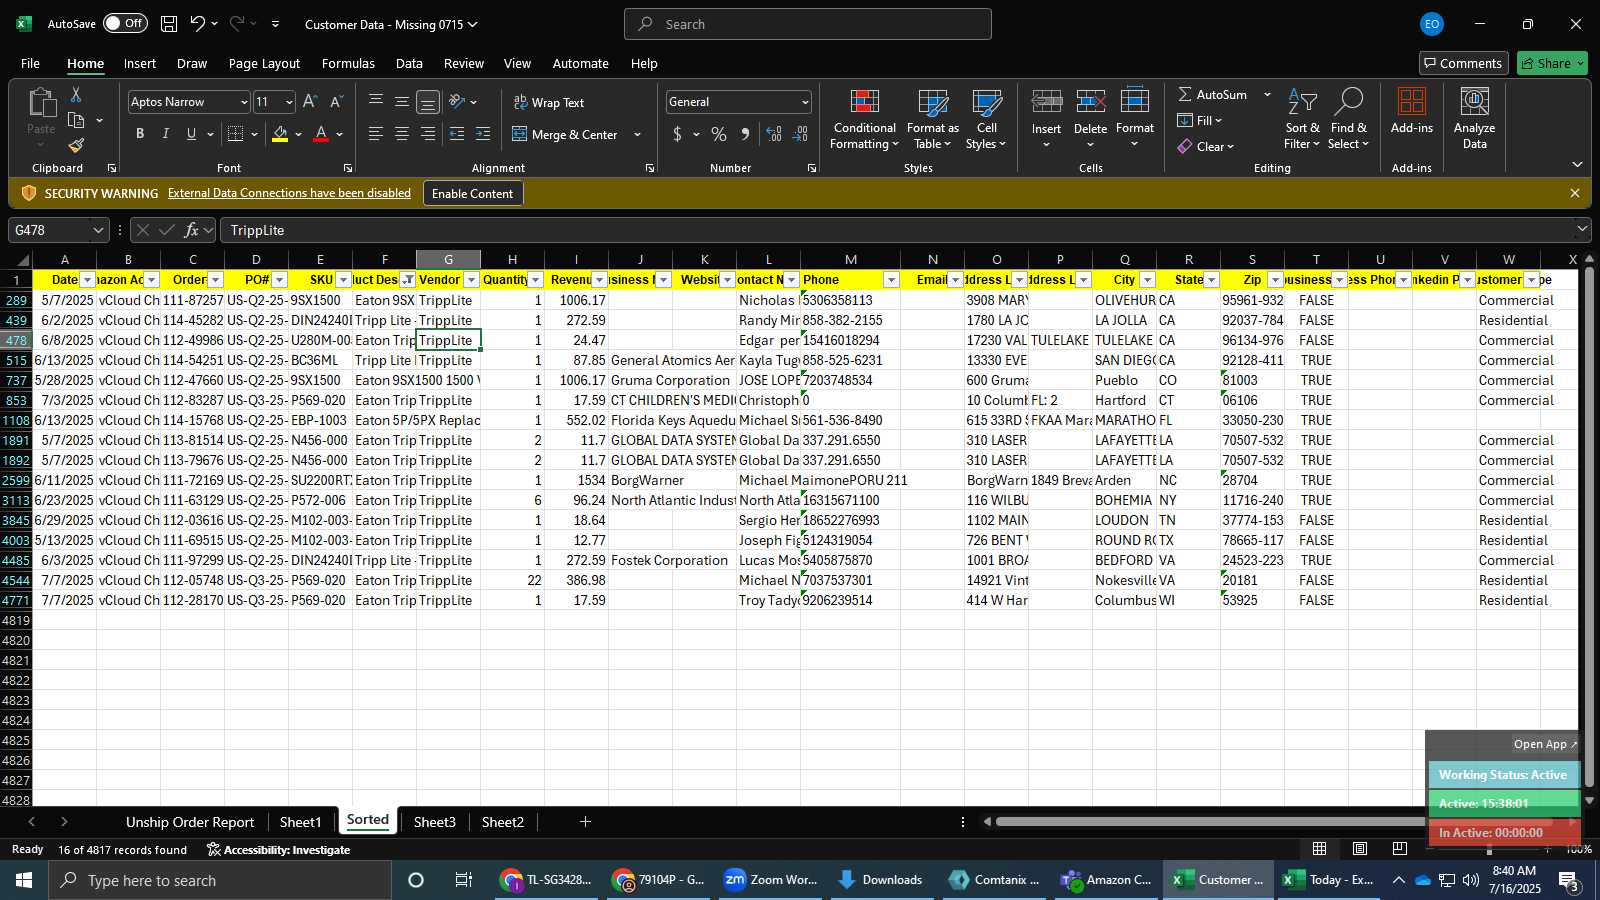Image resolution: width=1600 pixels, height=900 pixels.
Task: Expand the Name Box dropdown
Action: pyautogui.click(x=98, y=230)
